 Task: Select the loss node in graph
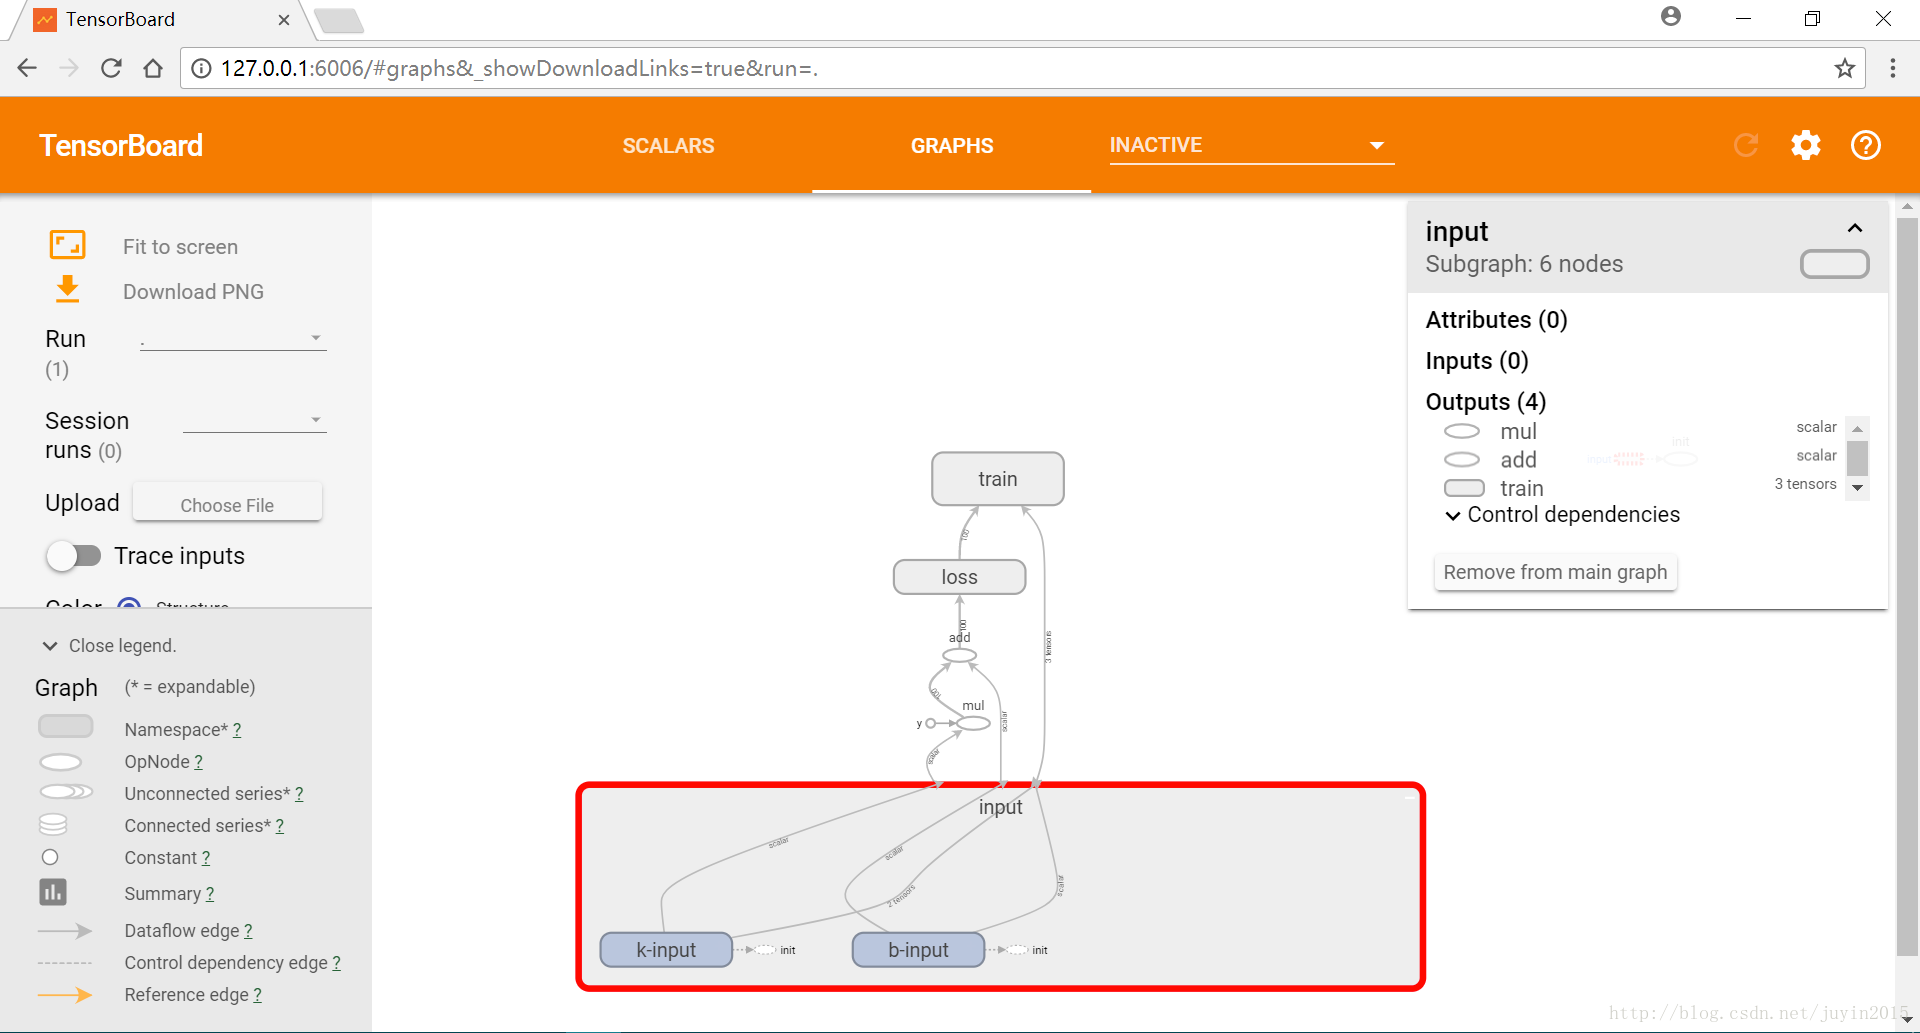(x=959, y=577)
